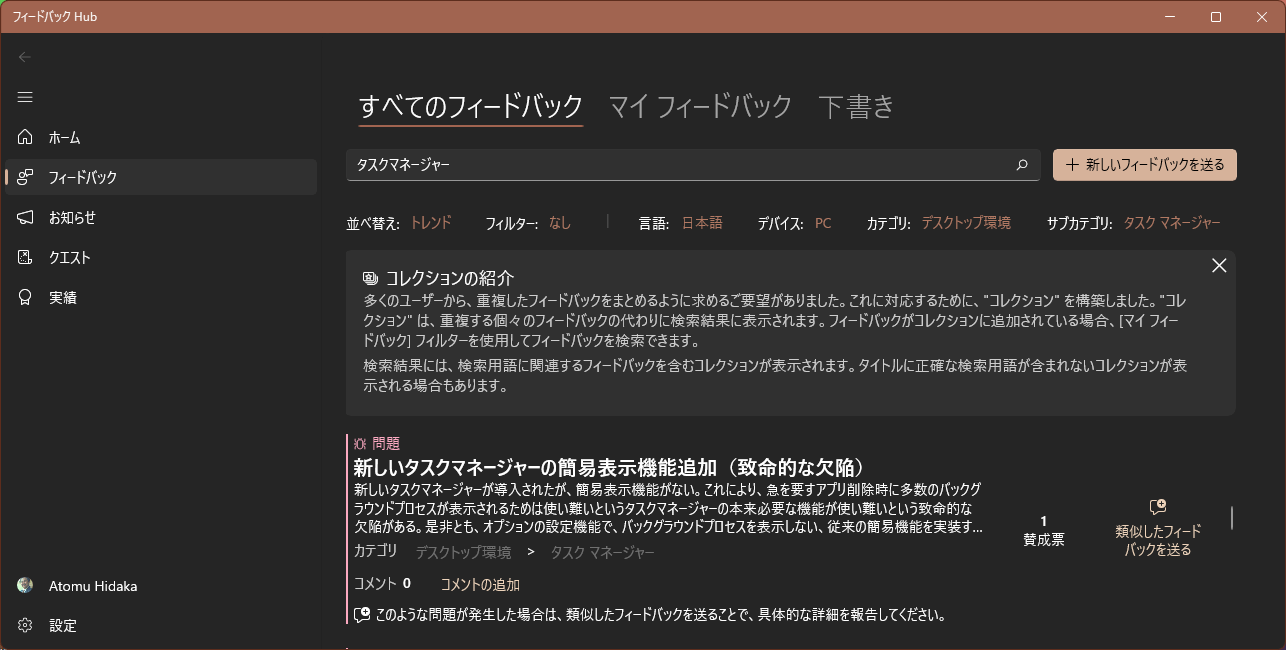The height and width of the screenshot is (650, 1286).
Task: Click the デスクトップ環境 category link in the feedback item
Action: (463, 552)
